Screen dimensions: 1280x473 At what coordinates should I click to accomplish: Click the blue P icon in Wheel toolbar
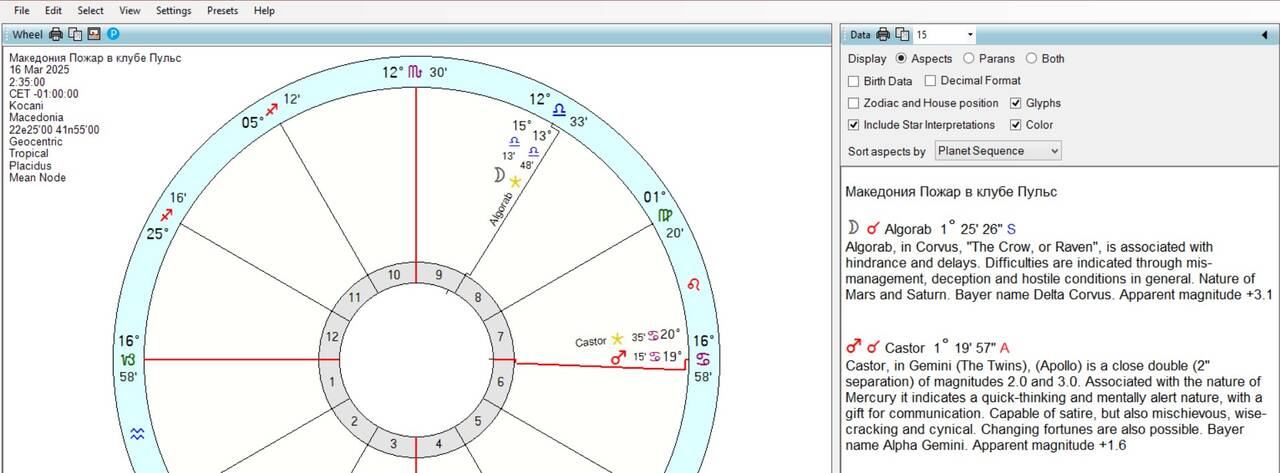click(113, 34)
